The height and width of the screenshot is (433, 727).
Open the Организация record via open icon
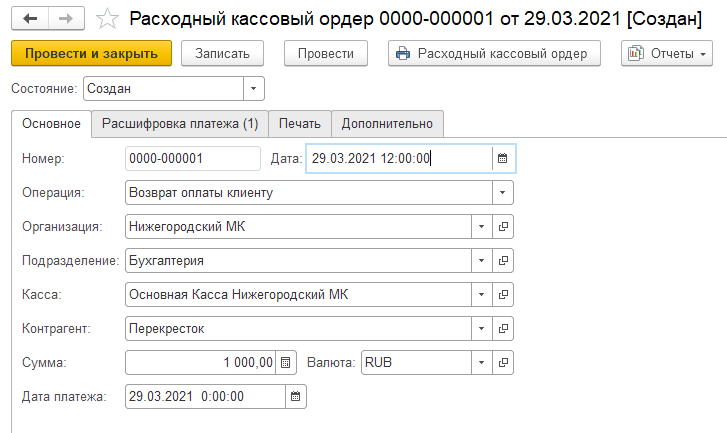pyautogui.click(x=503, y=226)
